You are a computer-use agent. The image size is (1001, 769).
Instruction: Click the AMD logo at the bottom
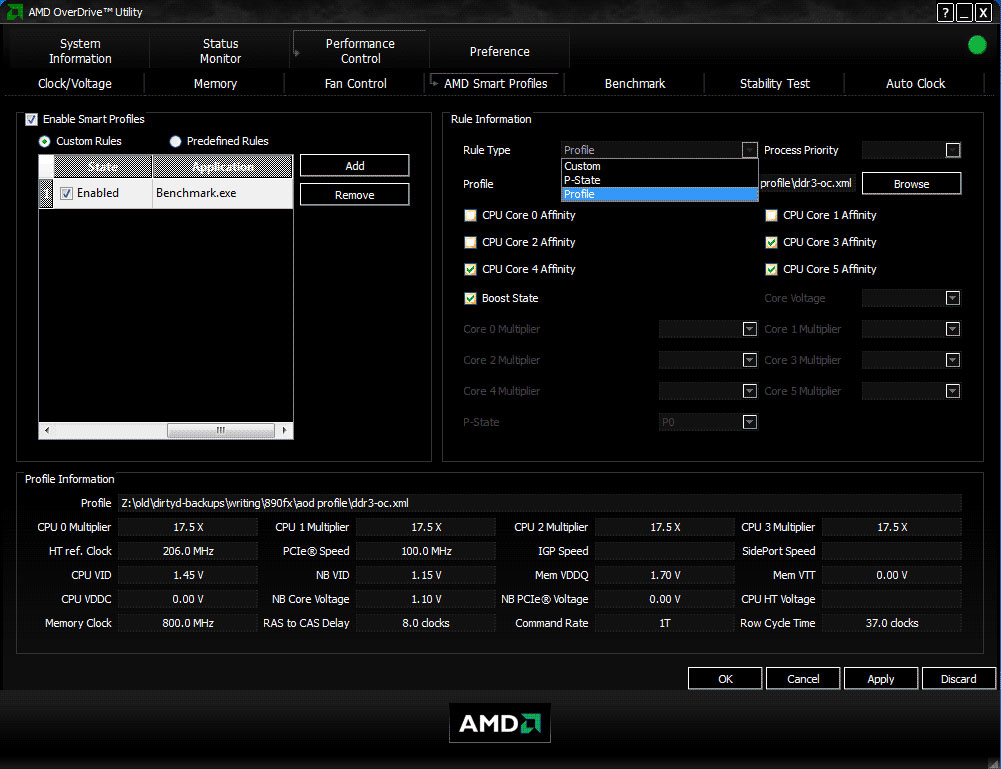coord(500,723)
